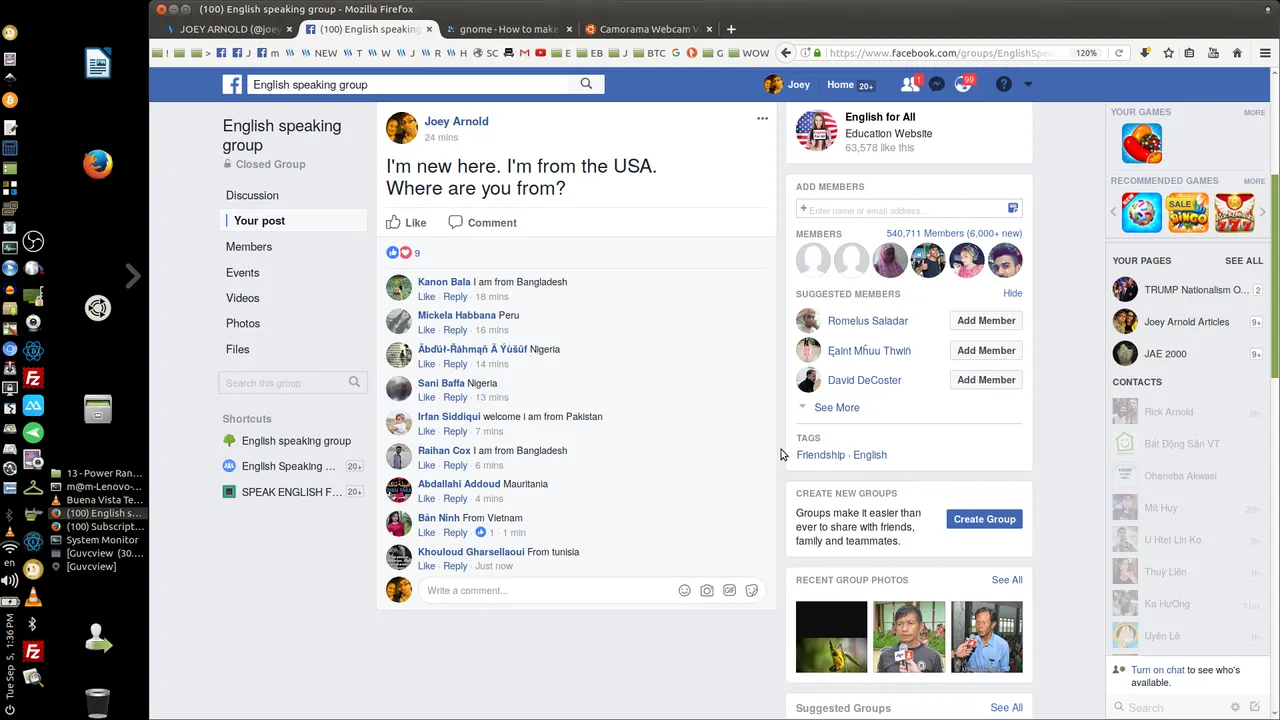Open the friend requests icon

909,85
